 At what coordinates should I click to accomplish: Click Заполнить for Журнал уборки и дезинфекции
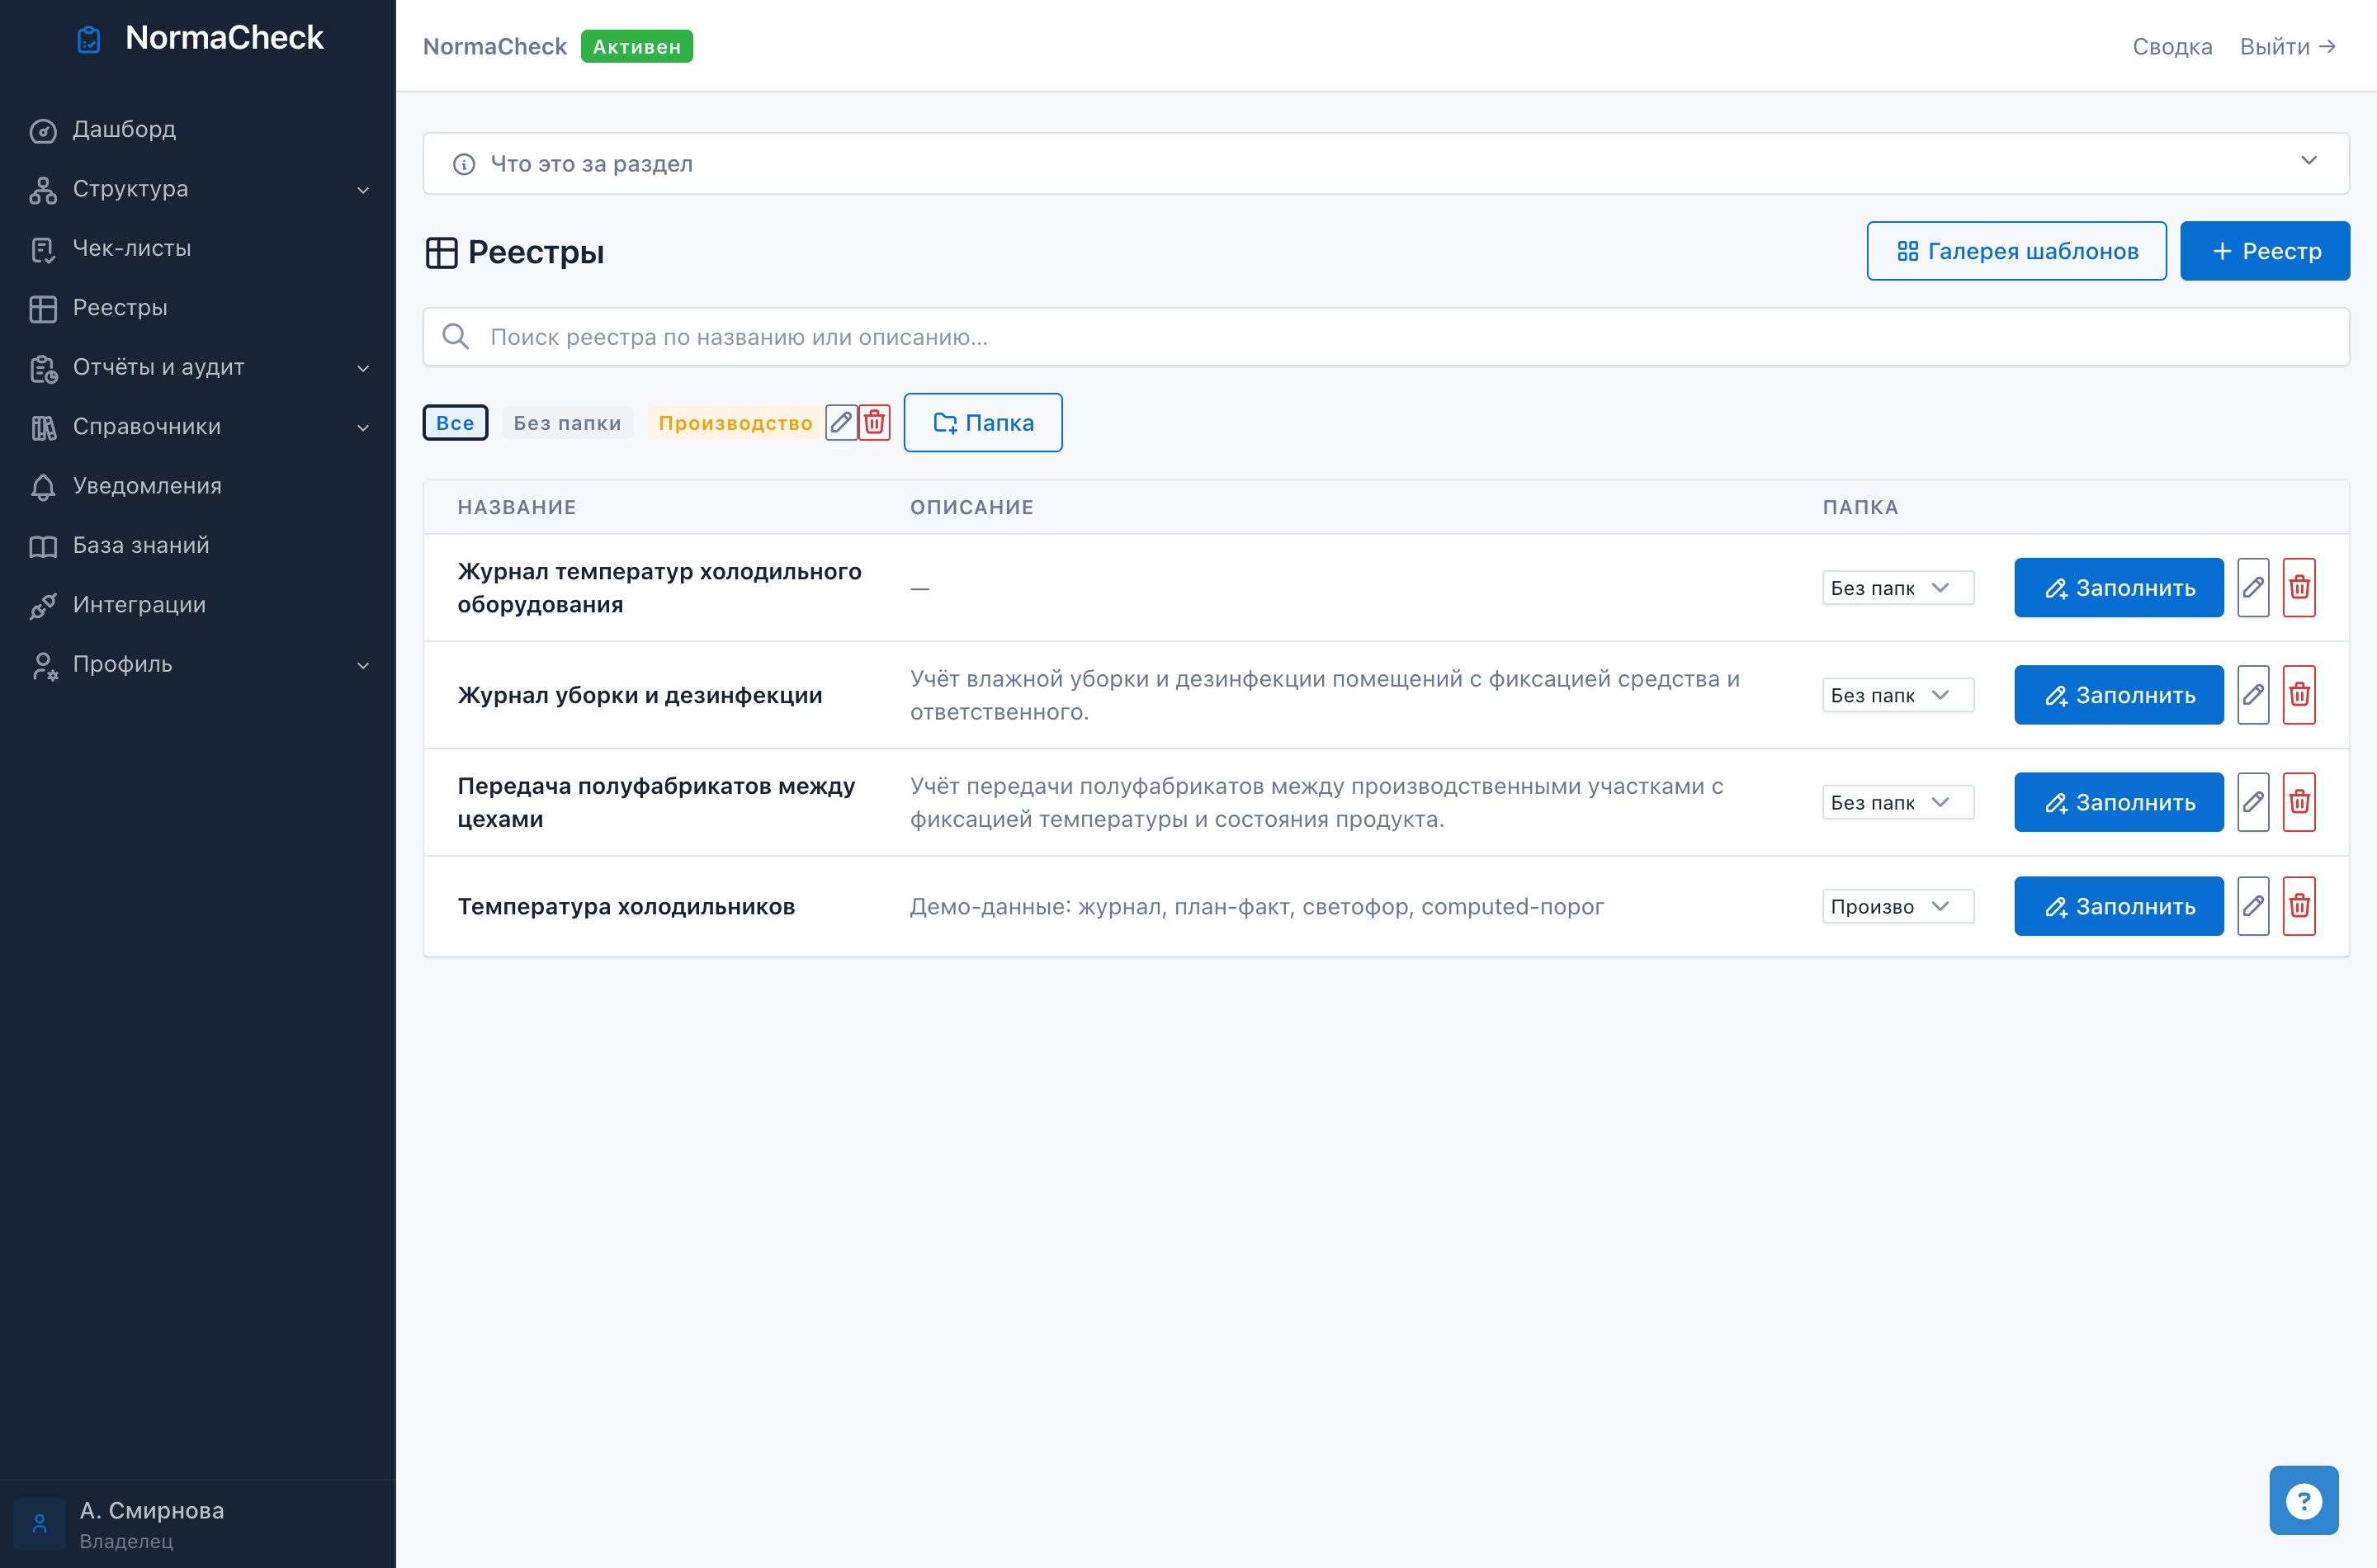tap(2119, 694)
